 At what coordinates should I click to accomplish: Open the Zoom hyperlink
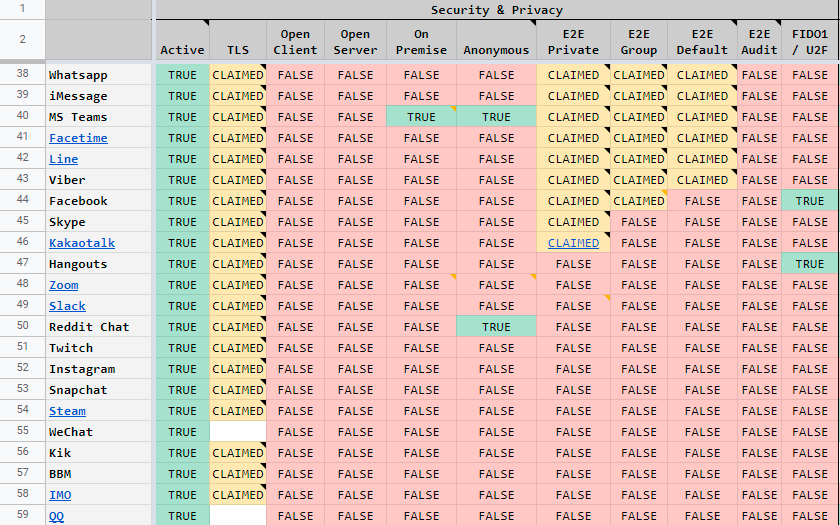(64, 285)
